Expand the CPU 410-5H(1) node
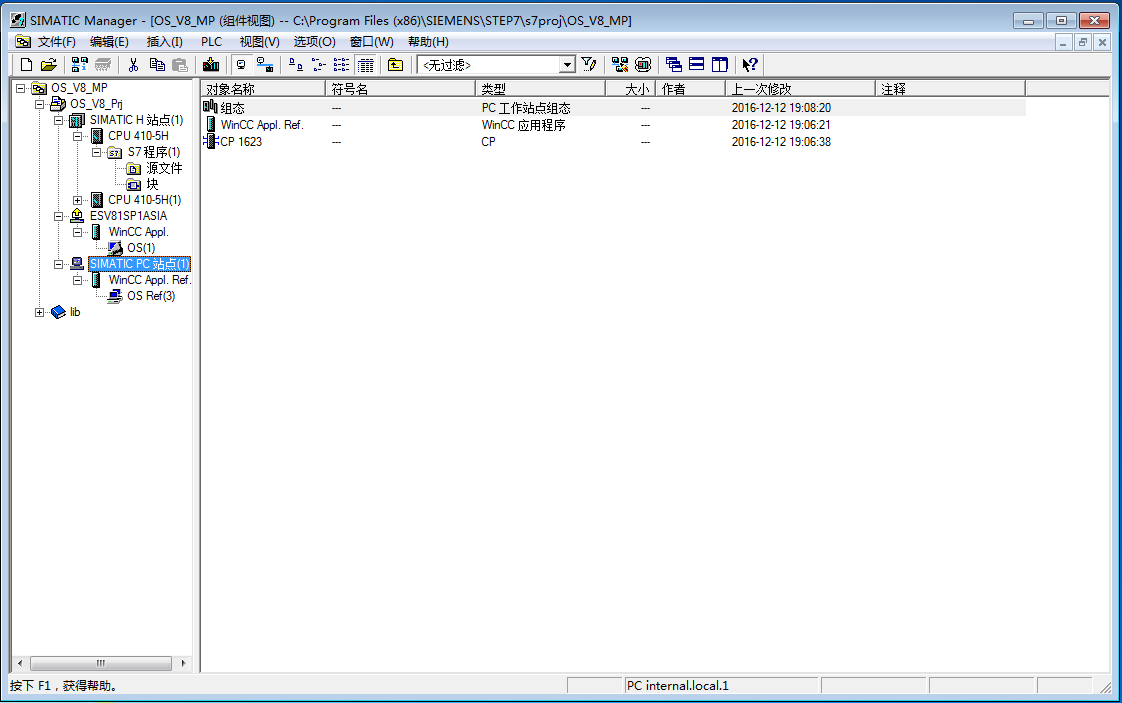1122x703 pixels. coord(77,200)
